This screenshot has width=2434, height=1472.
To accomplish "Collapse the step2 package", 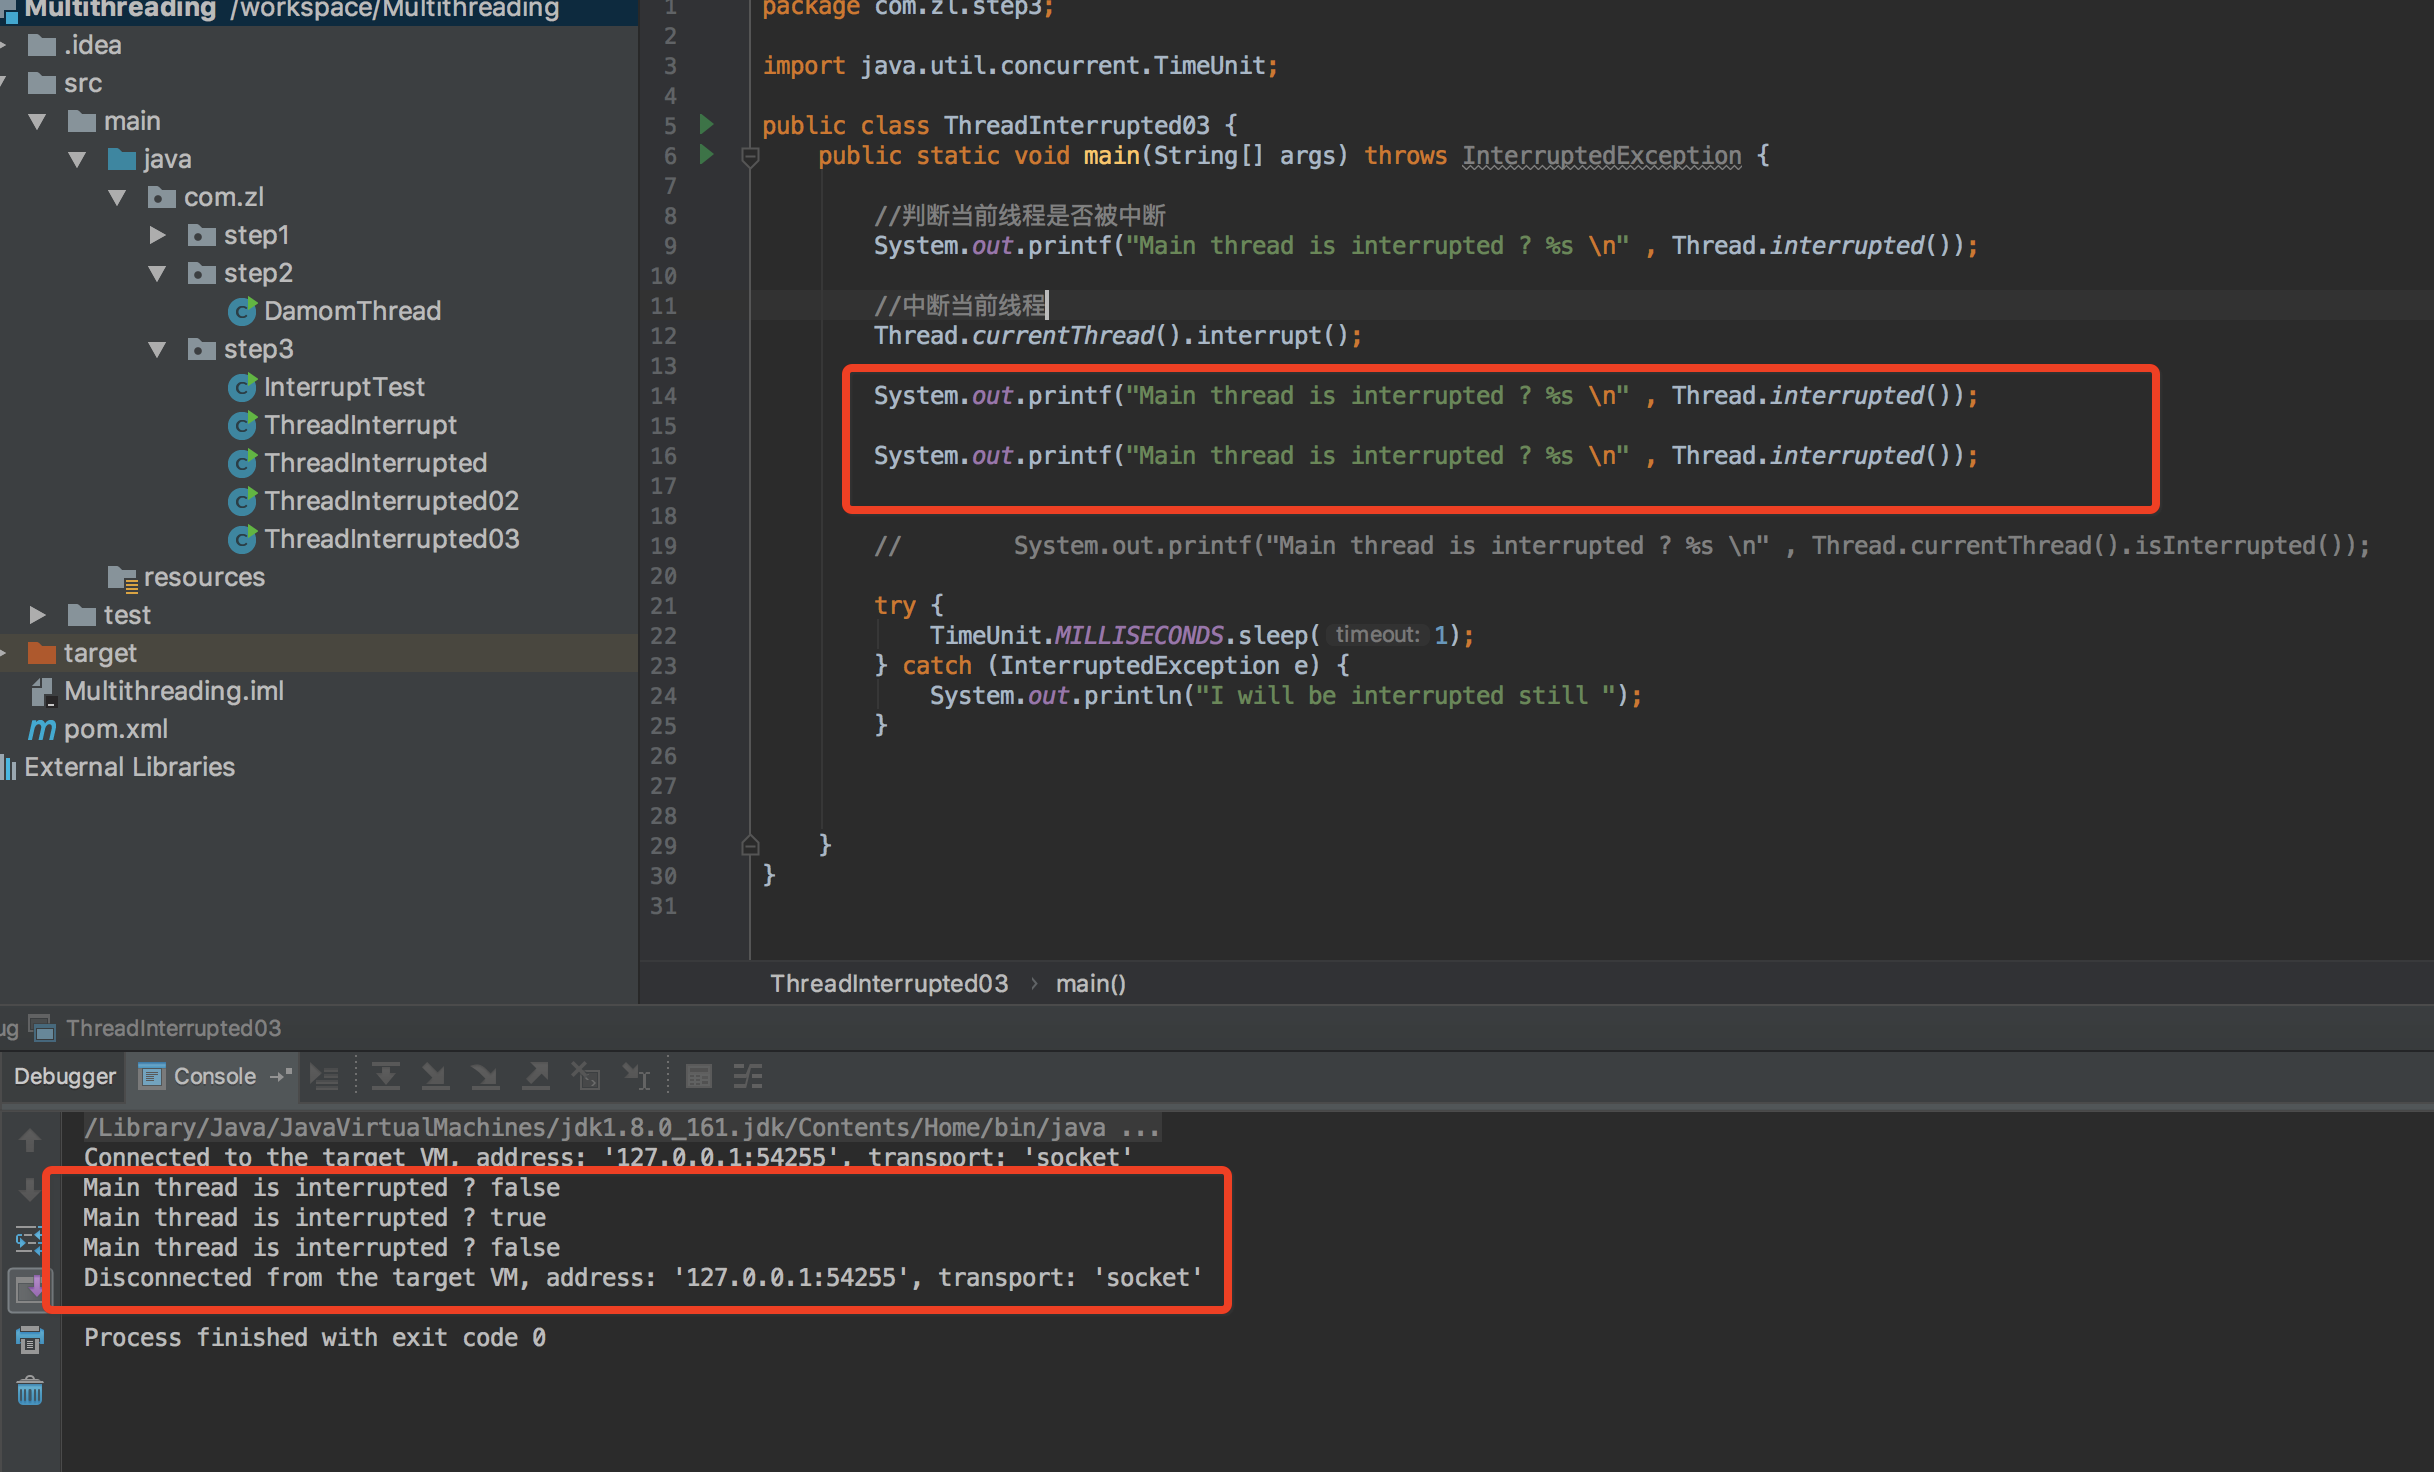I will pos(157,273).
